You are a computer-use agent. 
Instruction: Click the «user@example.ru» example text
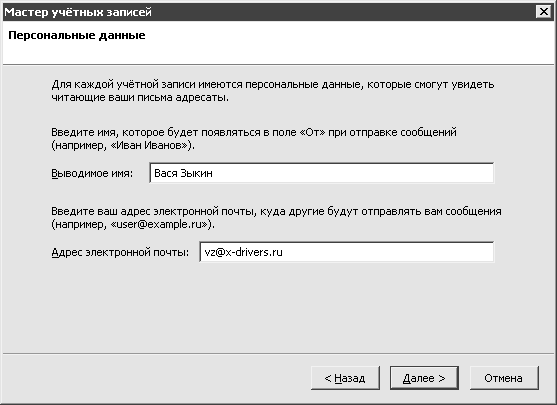(159, 225)
